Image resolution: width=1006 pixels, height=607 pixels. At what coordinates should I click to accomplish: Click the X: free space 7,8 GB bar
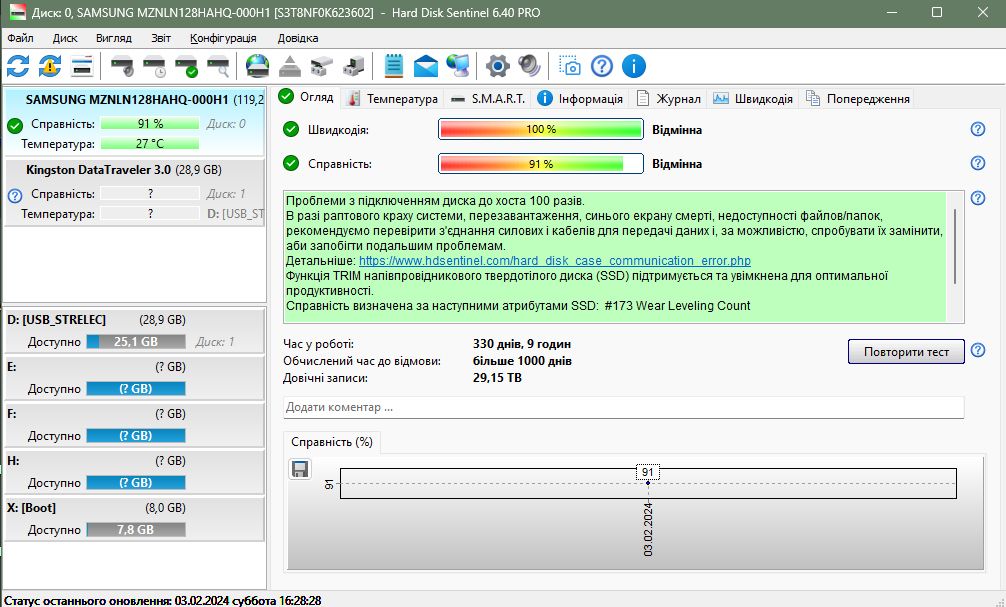click(x=135, y=529)
